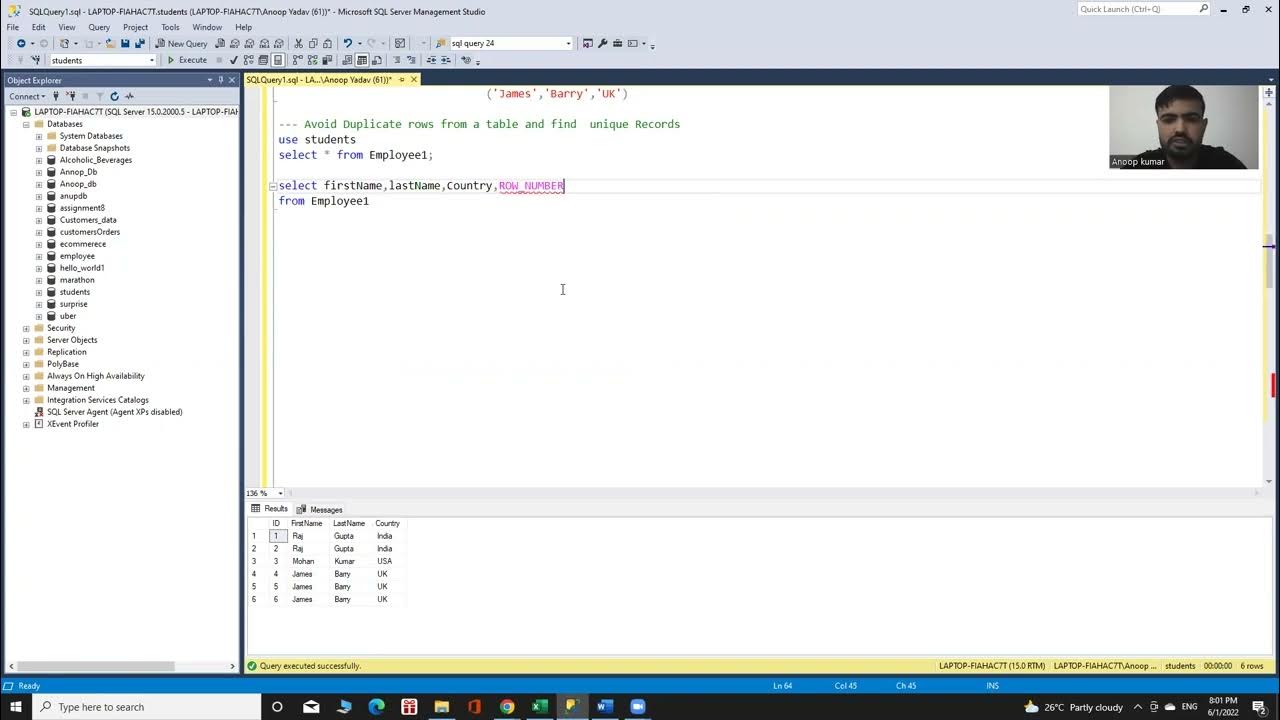Select SQL Server Agent node

pyautogui.click(x=114, y=412)
